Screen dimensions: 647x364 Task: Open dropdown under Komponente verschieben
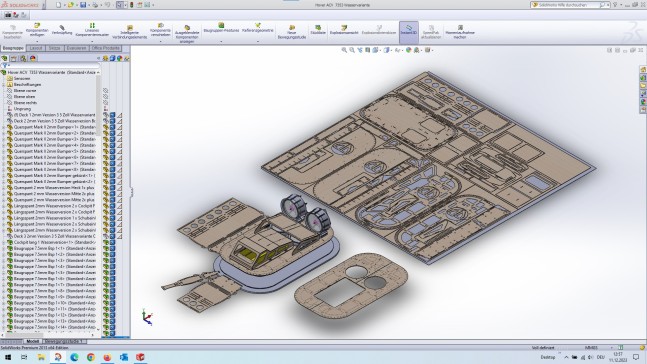point(160,41)
